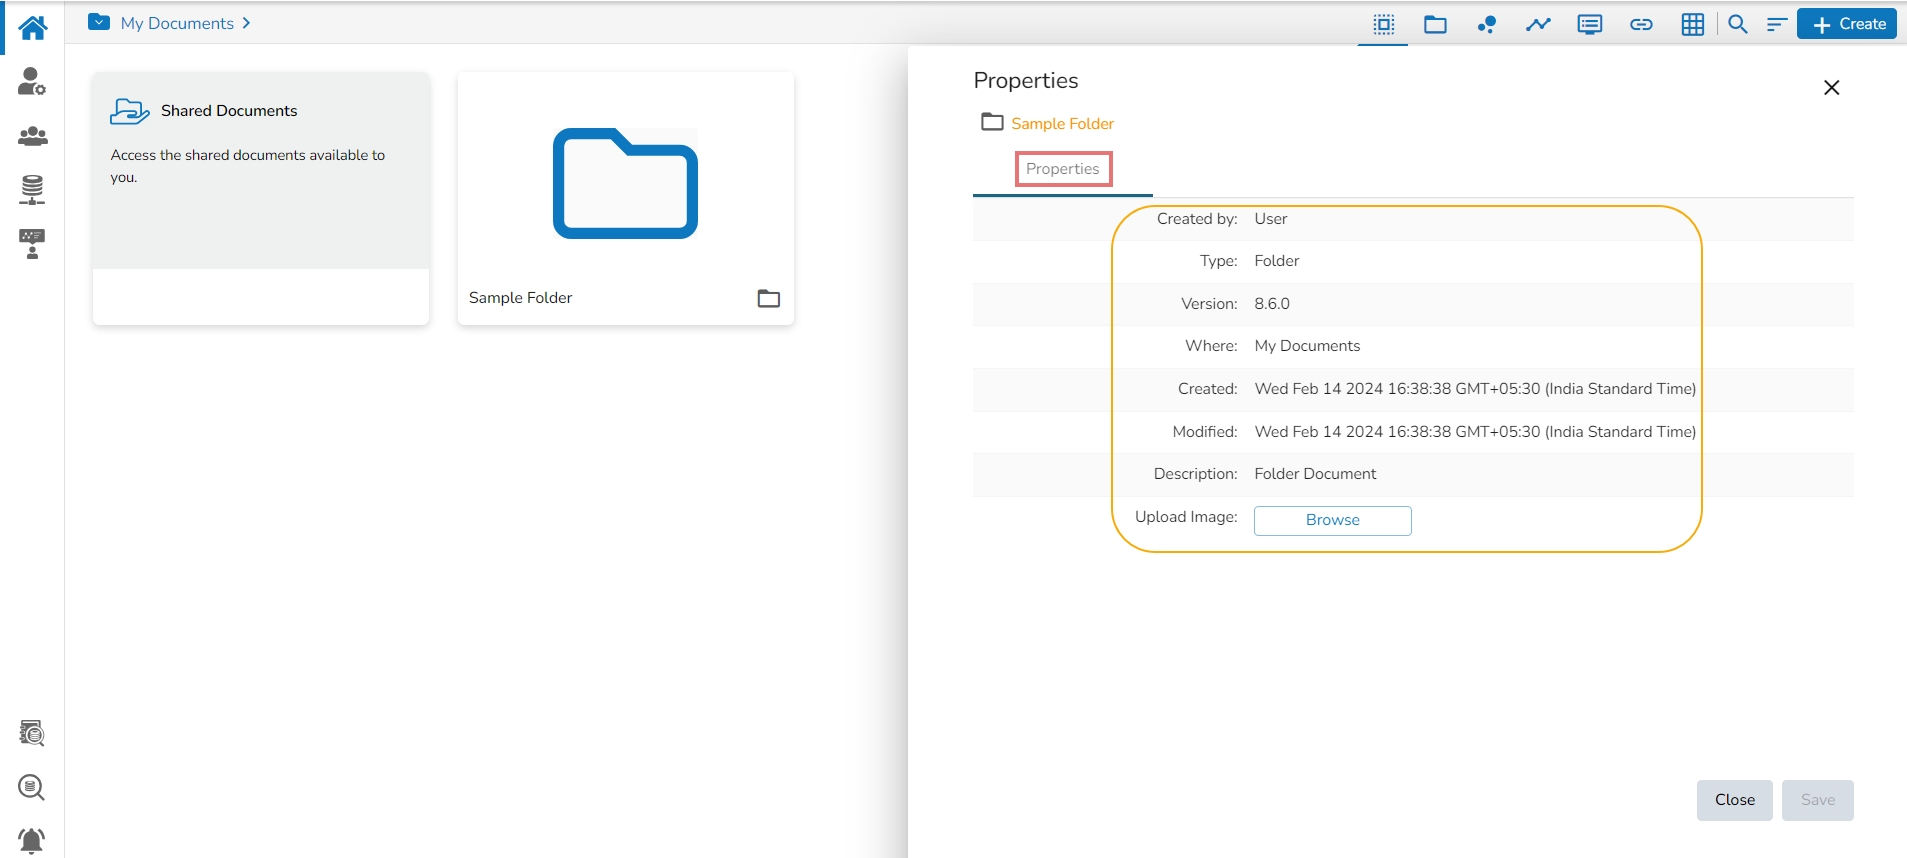Click the orange Sample Folder link
This screenshot has height=858, width=1907.
1062,123
